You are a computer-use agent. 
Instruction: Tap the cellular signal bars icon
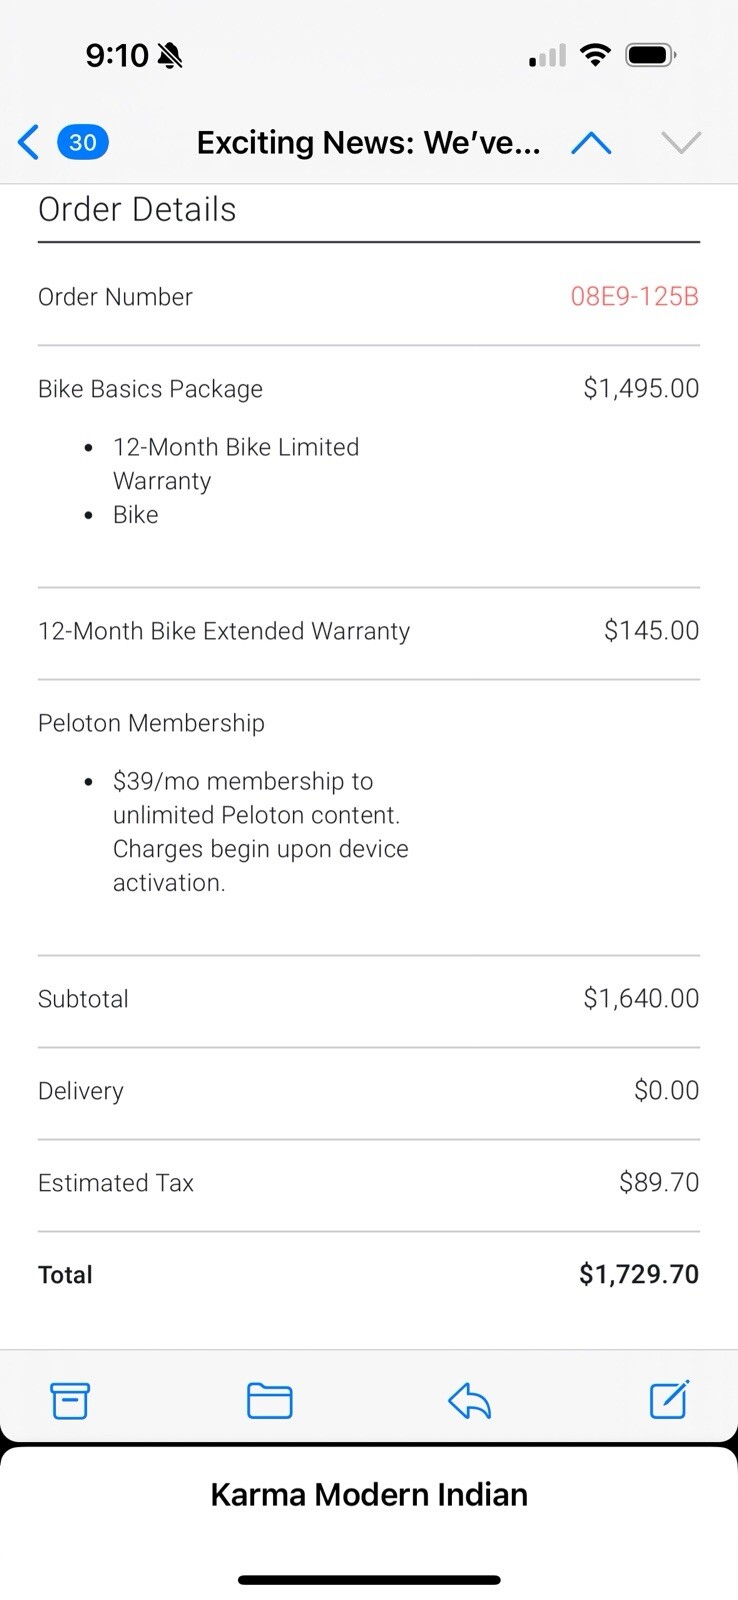point(547,56)
